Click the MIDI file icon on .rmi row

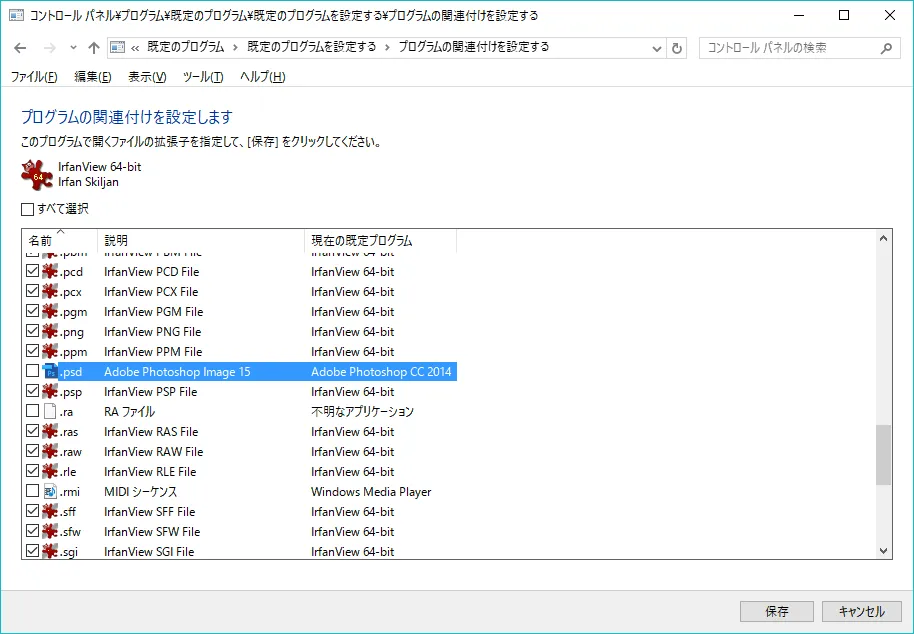tap(50, 492)
